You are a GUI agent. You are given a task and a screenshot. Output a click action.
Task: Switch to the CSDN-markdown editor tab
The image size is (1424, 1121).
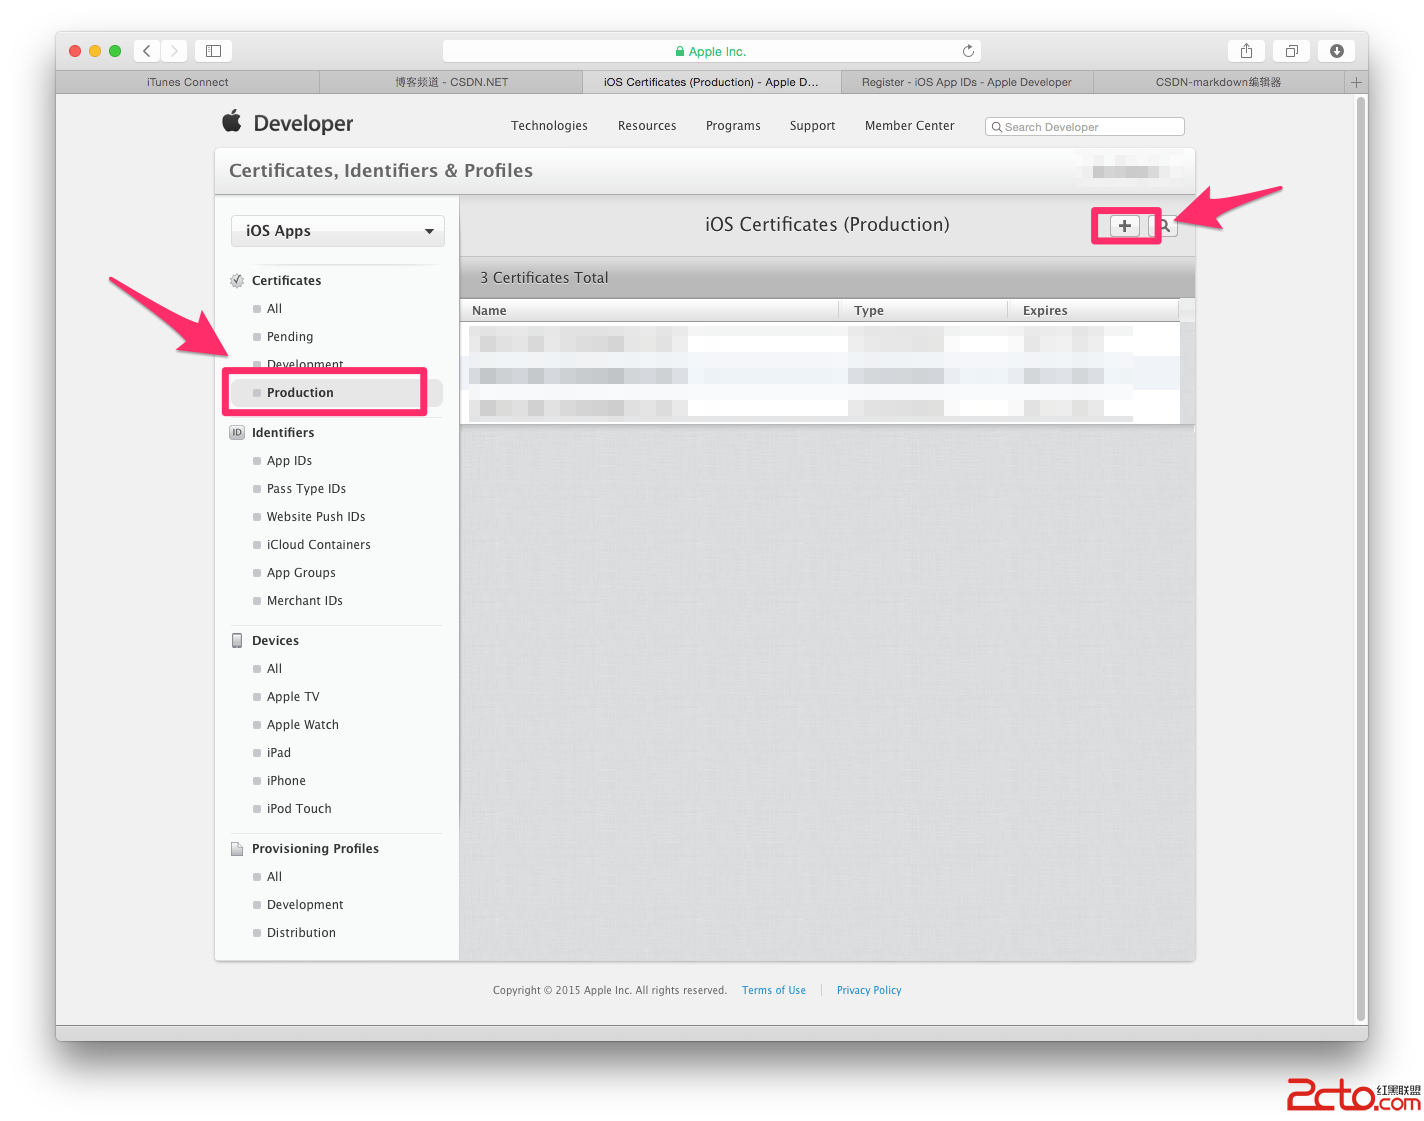point(1219,82)
